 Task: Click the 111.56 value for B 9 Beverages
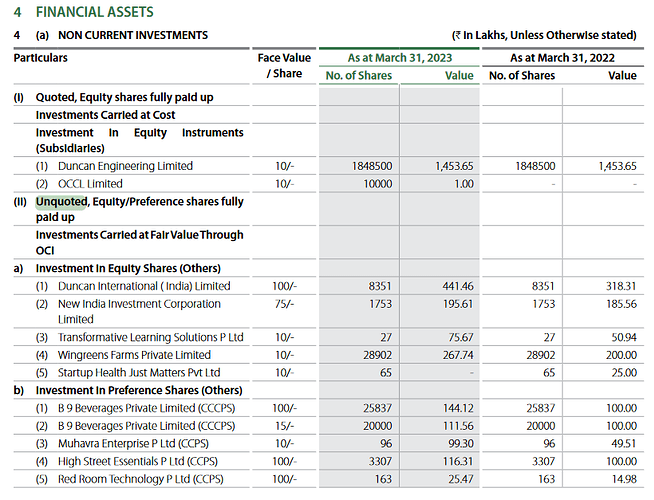[458, 426]
